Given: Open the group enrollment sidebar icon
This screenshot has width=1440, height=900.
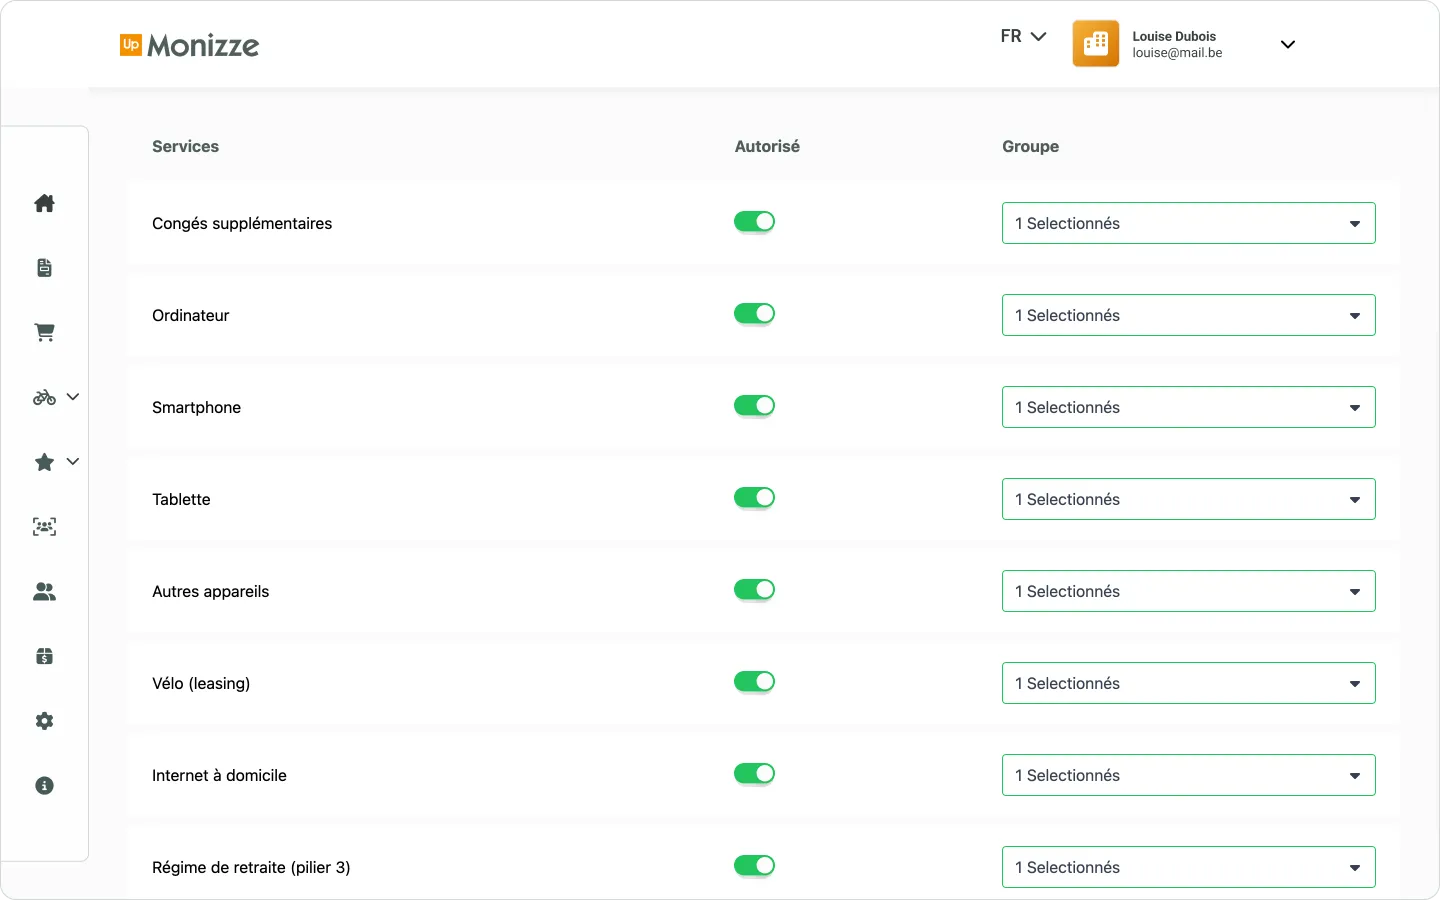Looking at the screenshot, I should [x=44, y=527].
